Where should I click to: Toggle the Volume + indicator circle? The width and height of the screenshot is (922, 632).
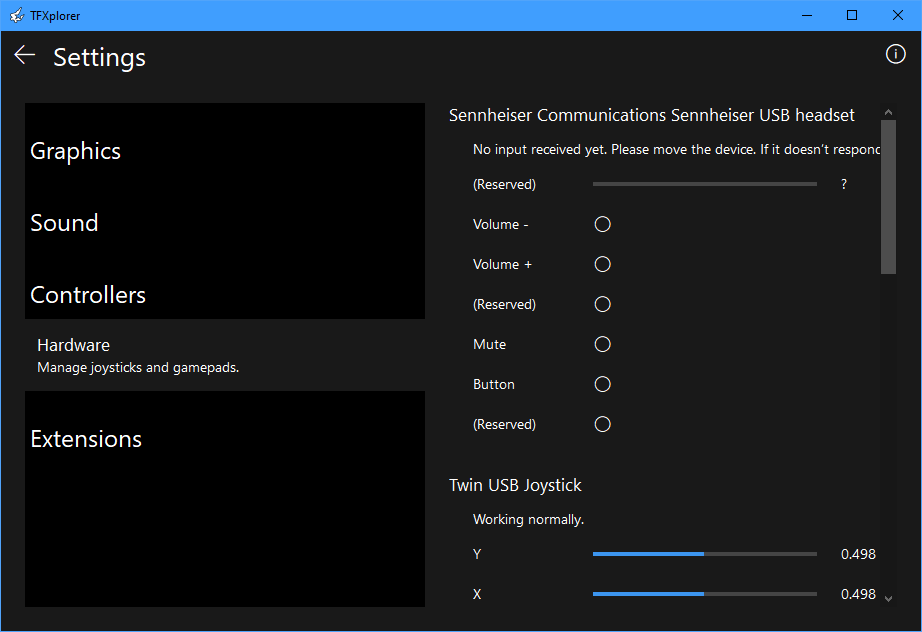602,264
